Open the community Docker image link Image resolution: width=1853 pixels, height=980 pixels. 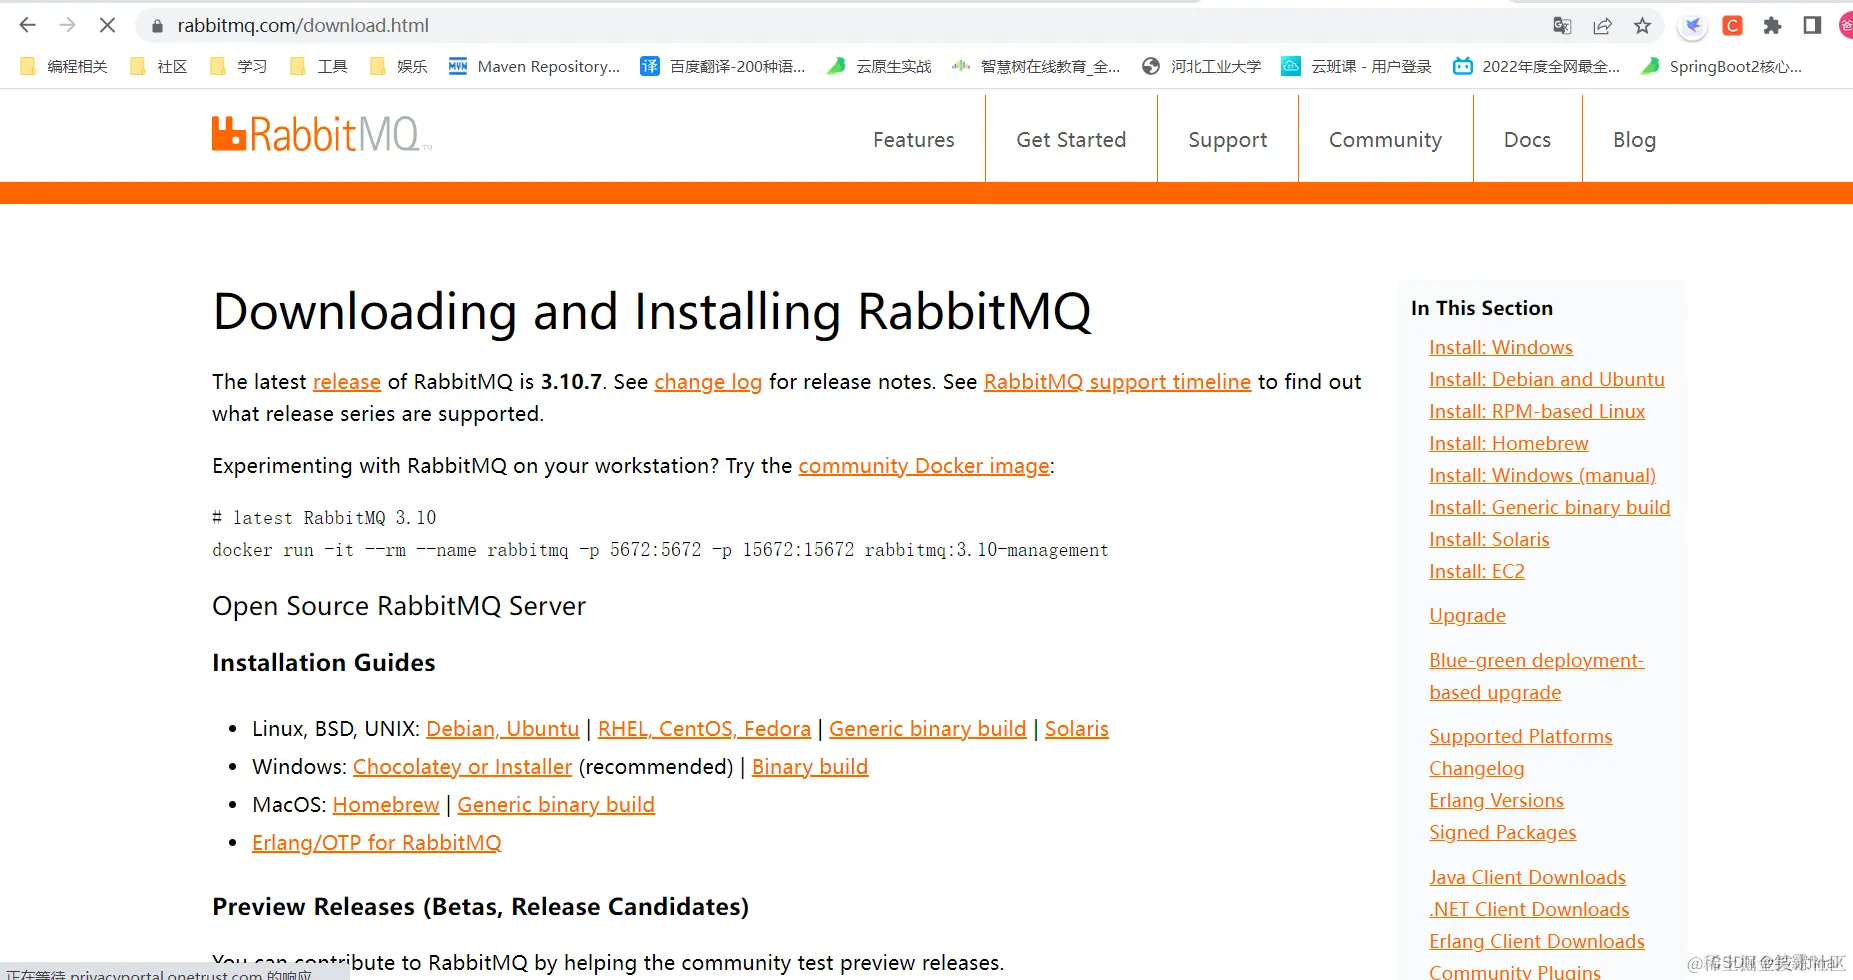[x=924, y=466]
